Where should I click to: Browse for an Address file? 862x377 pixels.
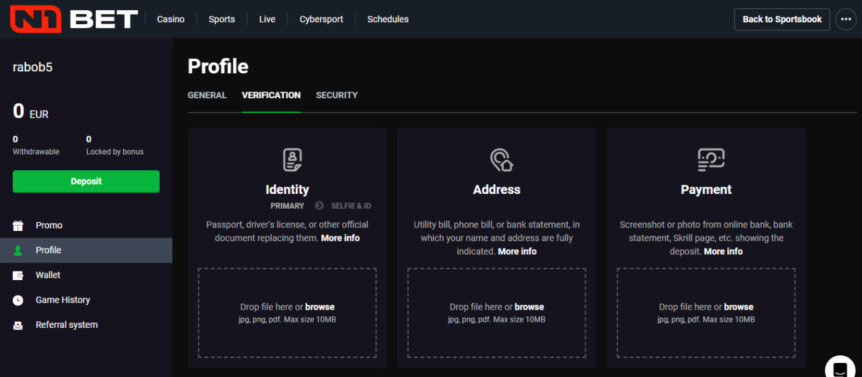point(529,307)
